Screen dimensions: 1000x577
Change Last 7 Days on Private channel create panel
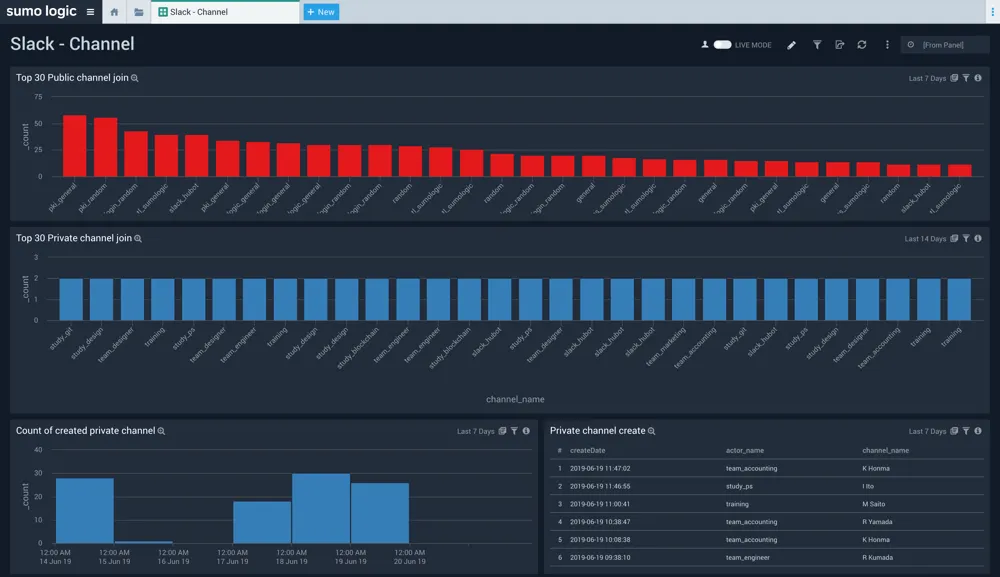(927, 432)
